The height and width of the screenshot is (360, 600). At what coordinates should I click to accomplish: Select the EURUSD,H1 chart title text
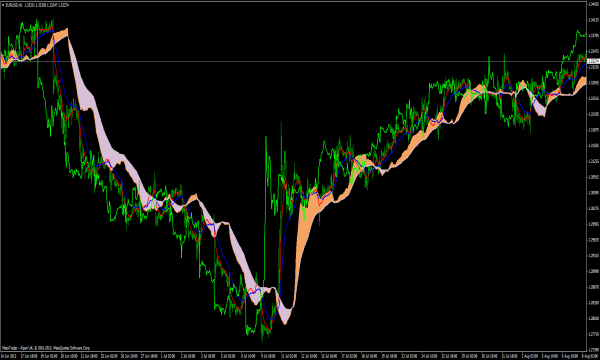13,5
